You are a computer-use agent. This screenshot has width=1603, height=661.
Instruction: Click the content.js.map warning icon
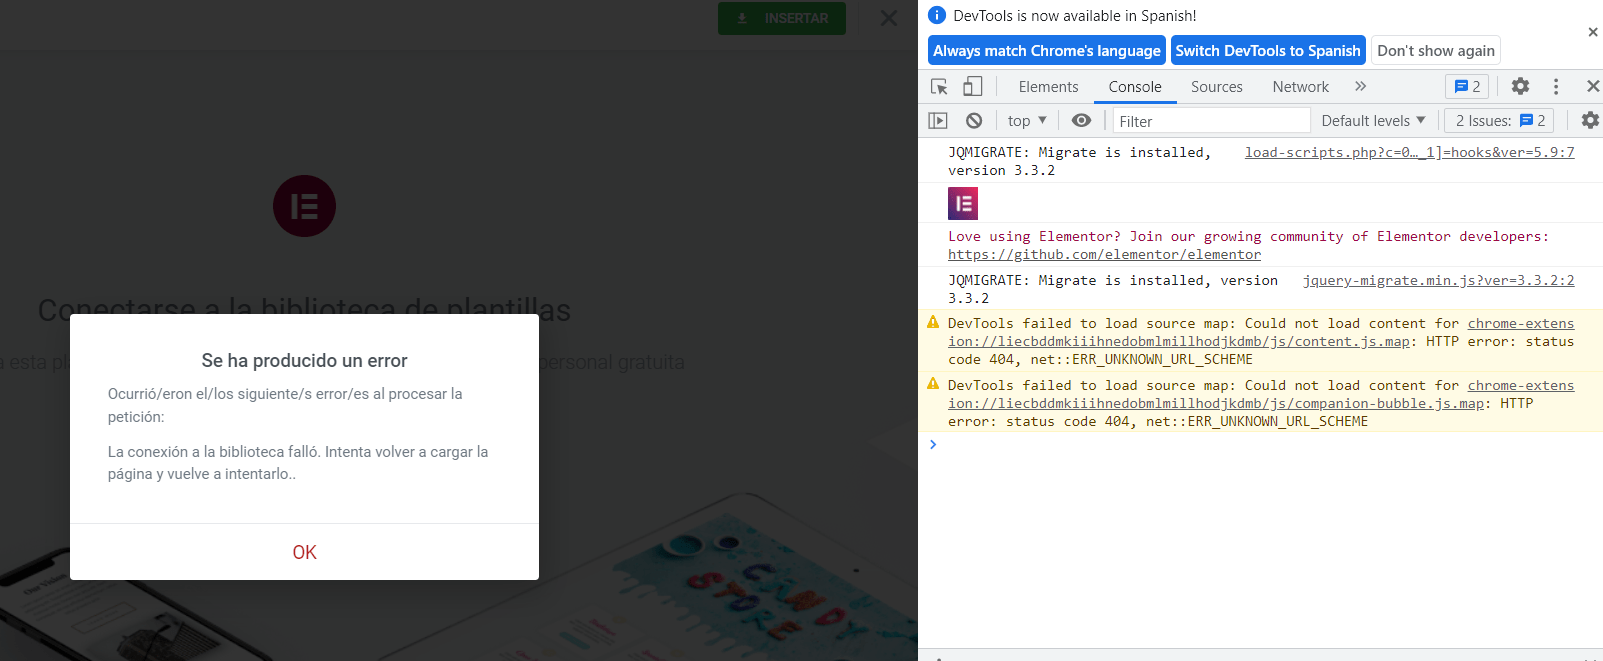tap(933, 322)
